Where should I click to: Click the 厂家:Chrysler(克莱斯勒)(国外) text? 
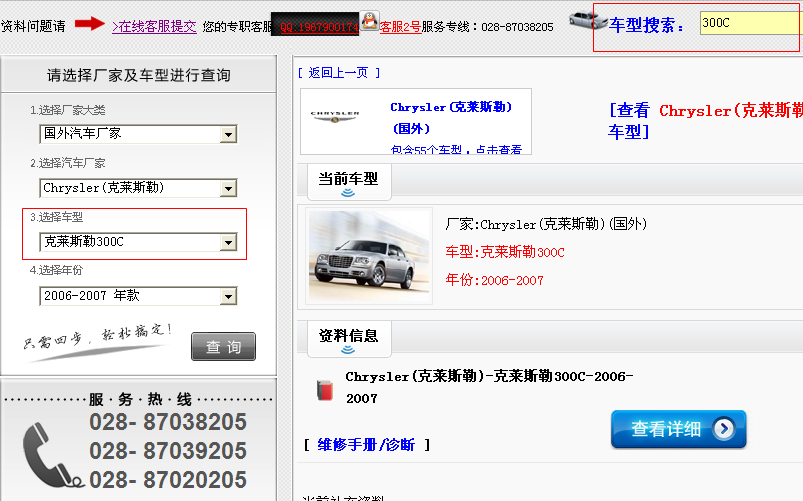(x=546, y=224)
